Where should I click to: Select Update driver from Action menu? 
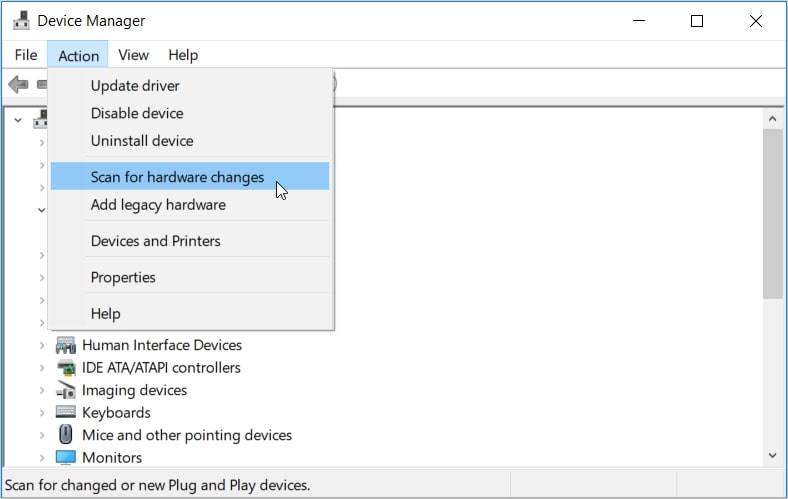(x=135, y=86)
